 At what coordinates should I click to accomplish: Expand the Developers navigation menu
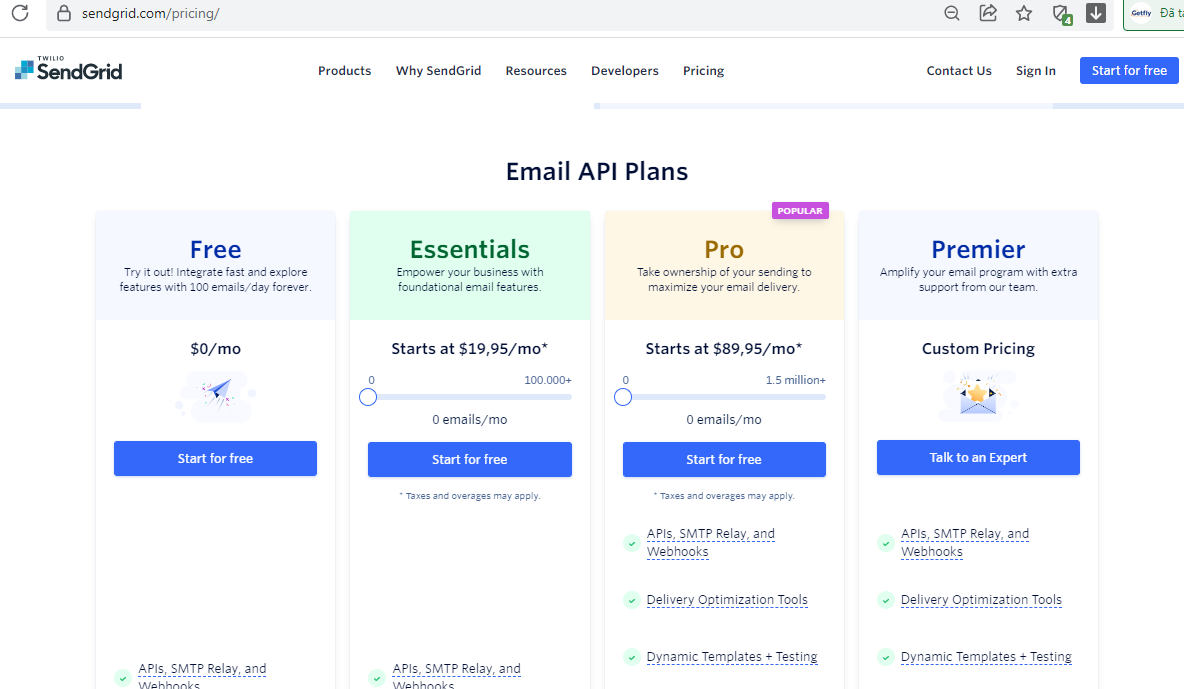tap(625, 71)
